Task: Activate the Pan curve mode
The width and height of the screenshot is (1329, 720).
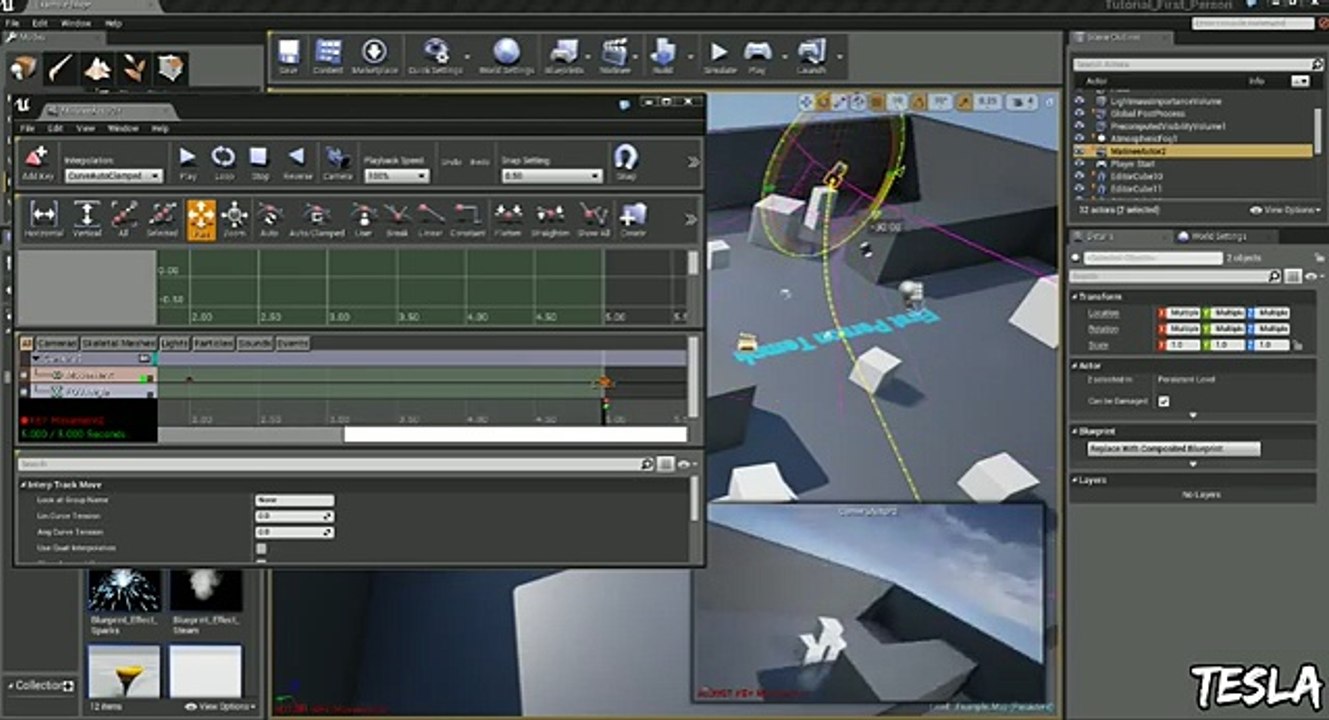Action: [x=201, y=219]
